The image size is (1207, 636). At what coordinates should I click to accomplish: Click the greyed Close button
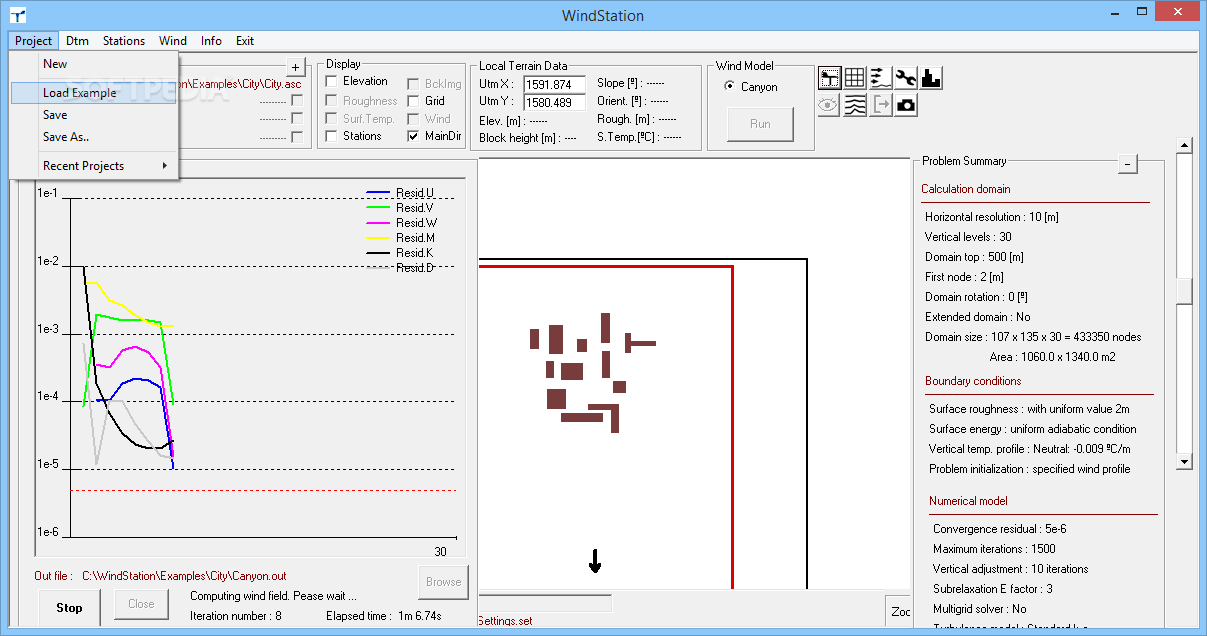[141, 604]
